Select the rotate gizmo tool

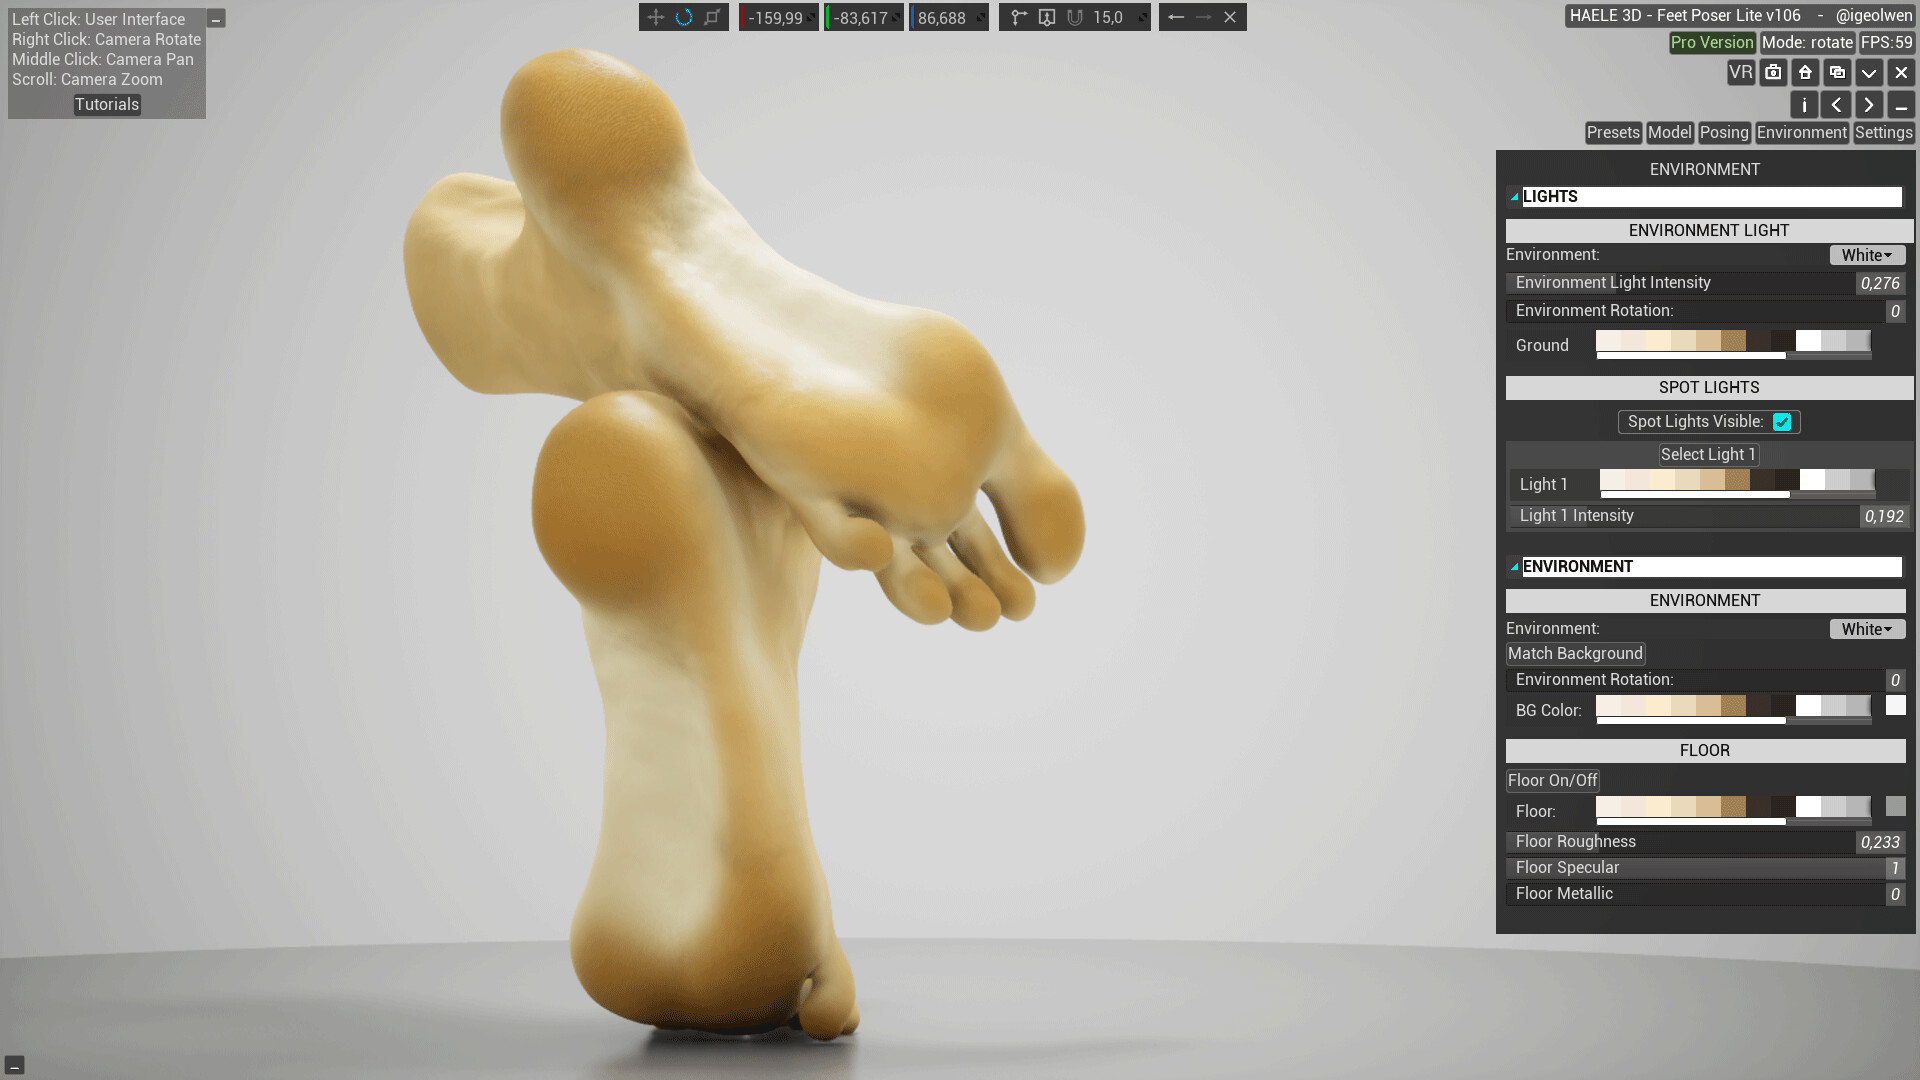tap(684, 17)
